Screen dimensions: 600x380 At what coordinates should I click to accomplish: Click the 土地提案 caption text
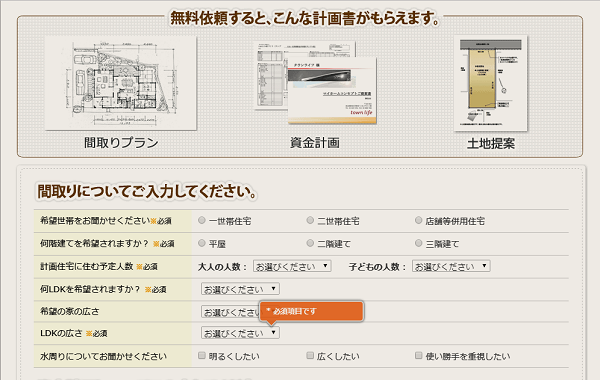[491, 144]
